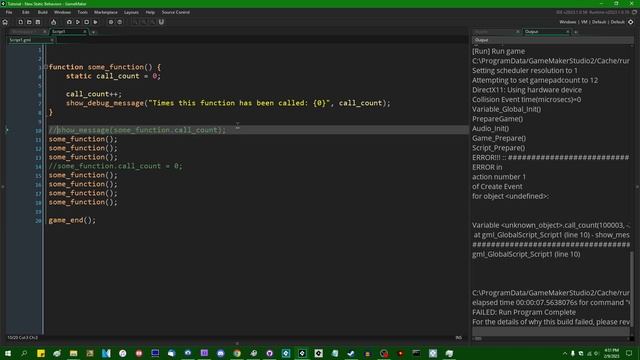The height and width of the screenshot is (360, 640).
Task: Click line 10 breakpoint gutter marker
Action: tap(7, 130)
